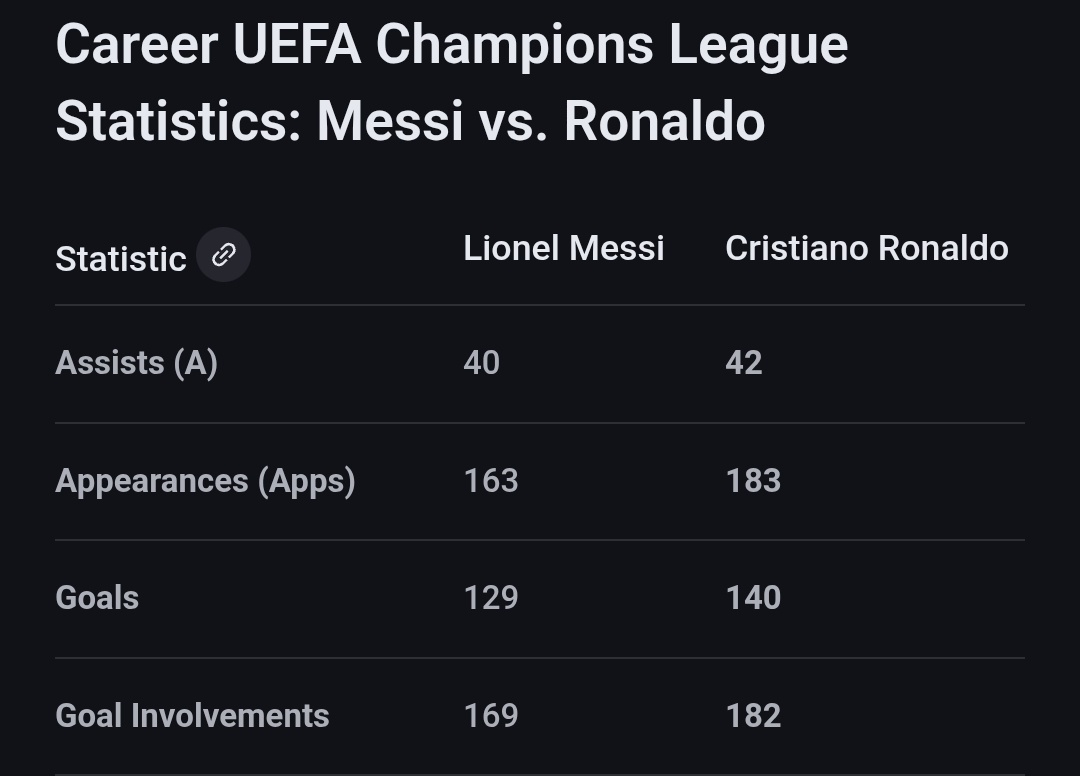Screen dimensions: 1080x776
Task: Click the 'Messi vs. Ronaldo' heading line
Action: coord(541,122)
